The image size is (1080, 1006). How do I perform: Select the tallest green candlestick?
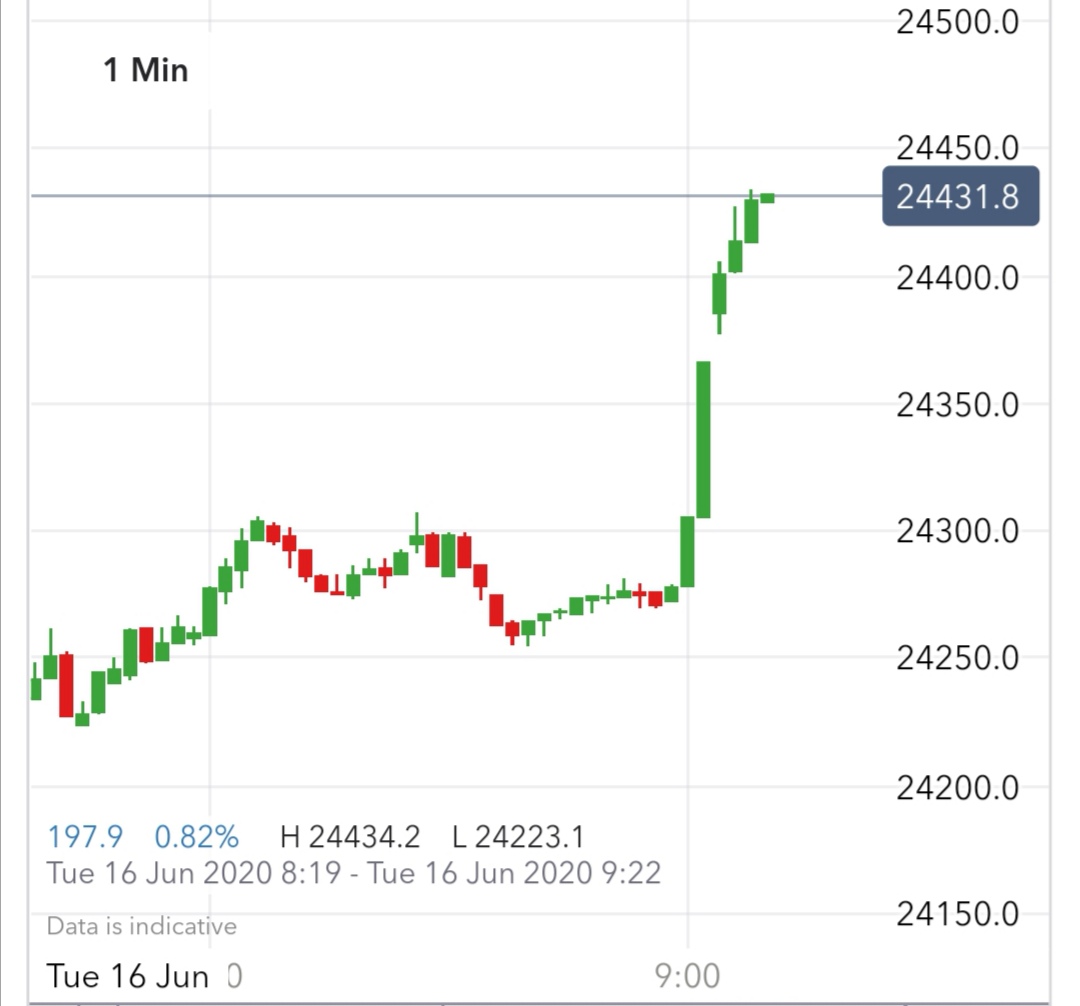(x=703, y=439)
